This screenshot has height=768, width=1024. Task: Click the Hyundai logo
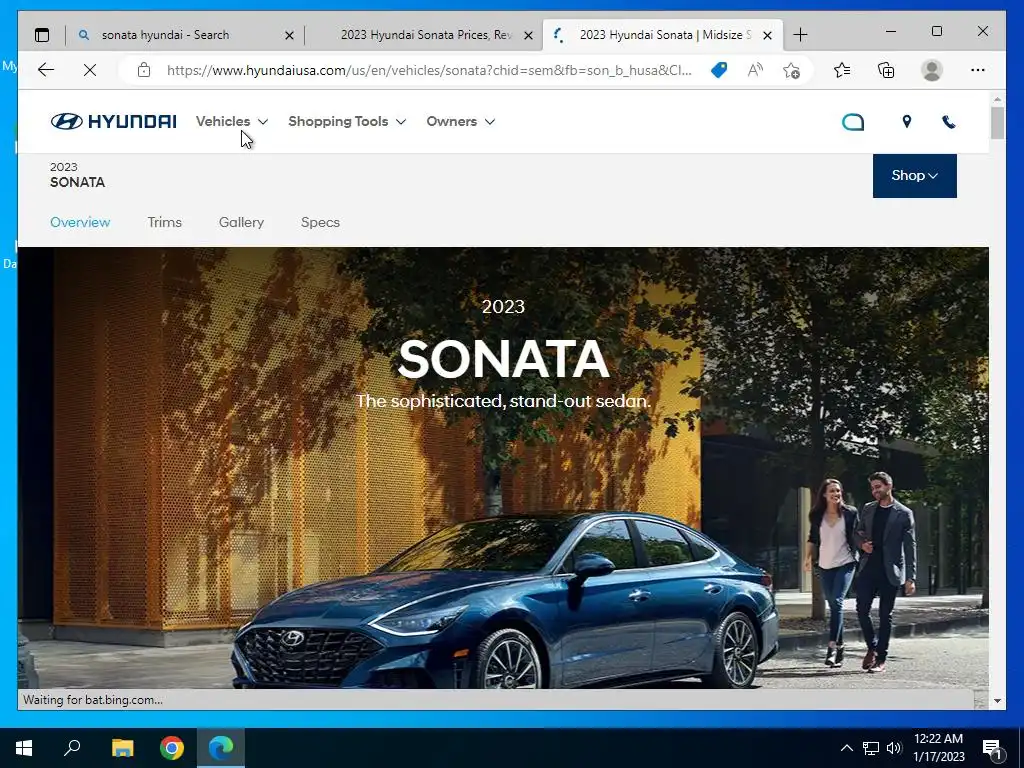tap(113, 121)
